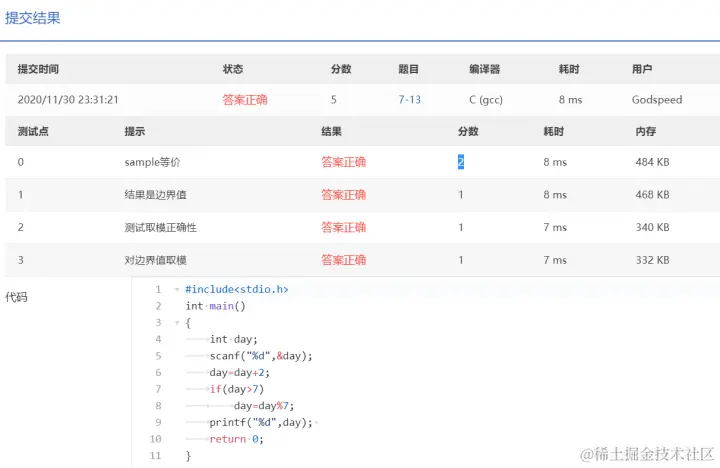This screenshot has width=720, height=468.
Task: Click the 结果 column header
Action: click(x=332, y=131)
